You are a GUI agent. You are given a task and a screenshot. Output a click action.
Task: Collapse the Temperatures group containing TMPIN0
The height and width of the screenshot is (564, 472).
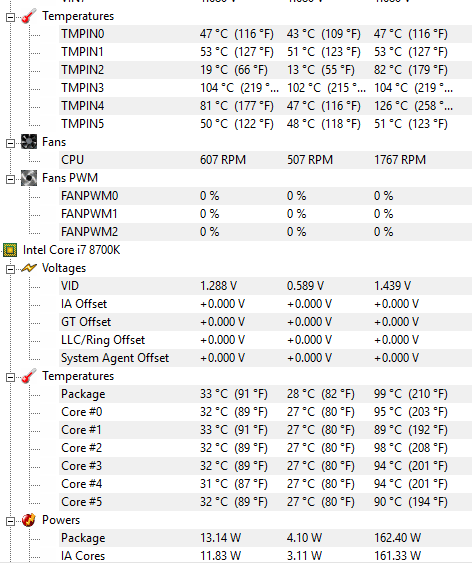point(10,17)
